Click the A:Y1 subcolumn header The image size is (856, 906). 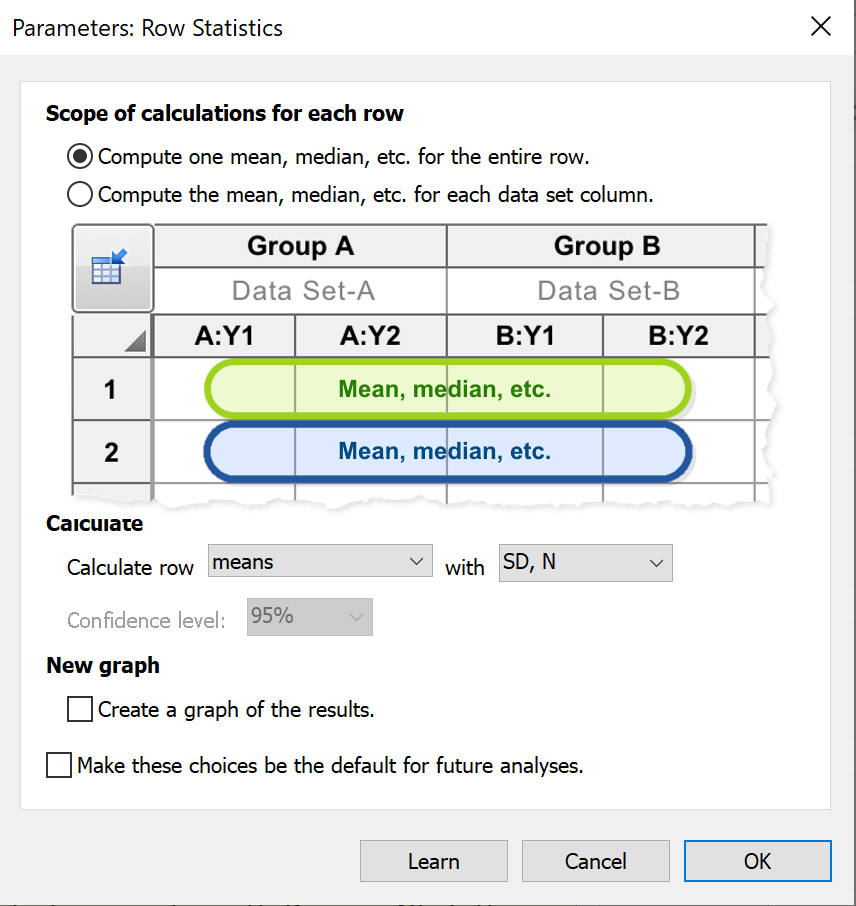pyautogui.click(x=224, y=336)
